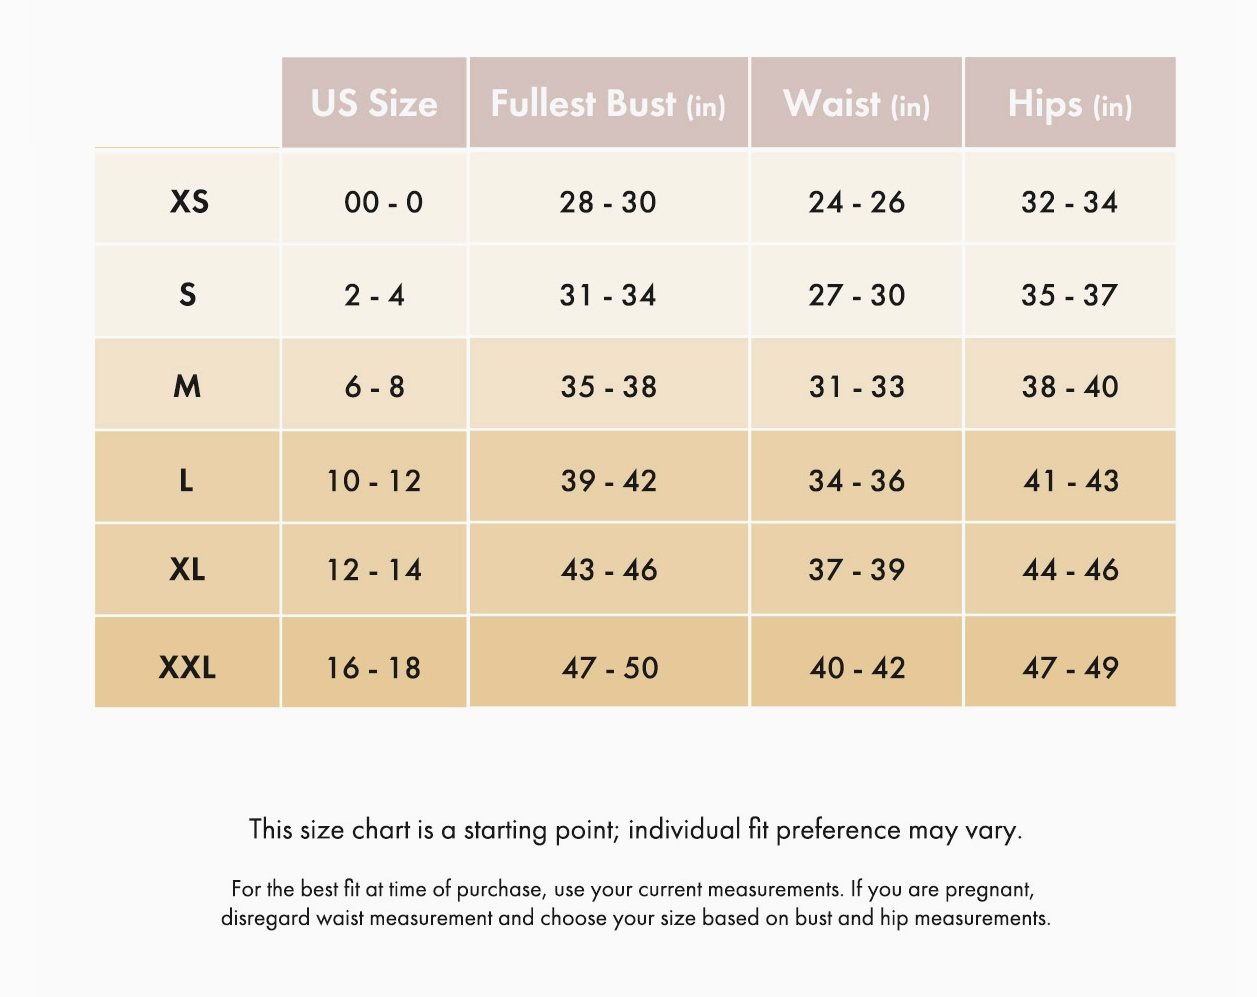
Task: Click the XL row label
Action: click(x=187, y=569)
